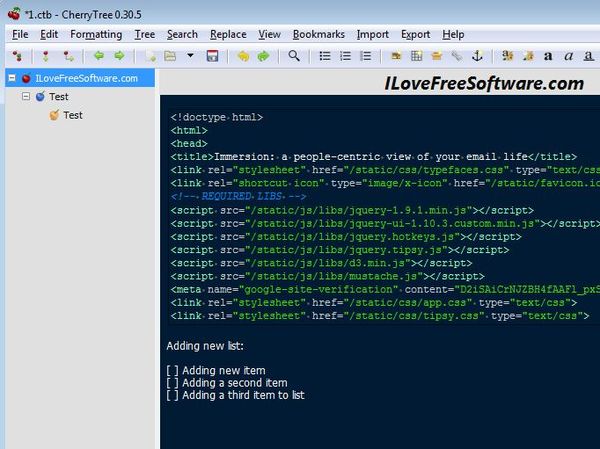This screenshot has width=600, height=449.
Task: Click the Find magnifier icon in toolbar
Action: click(x=294, y=56)
